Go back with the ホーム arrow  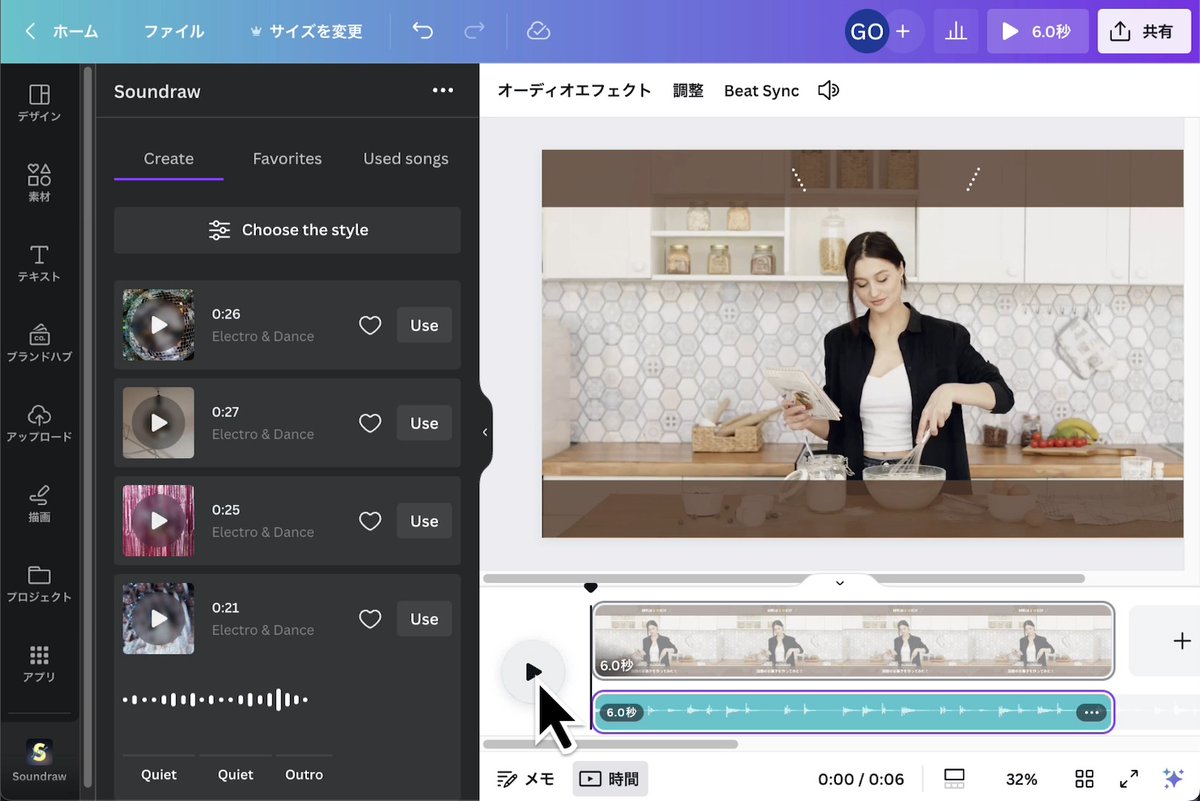click(x=61, y=31)
